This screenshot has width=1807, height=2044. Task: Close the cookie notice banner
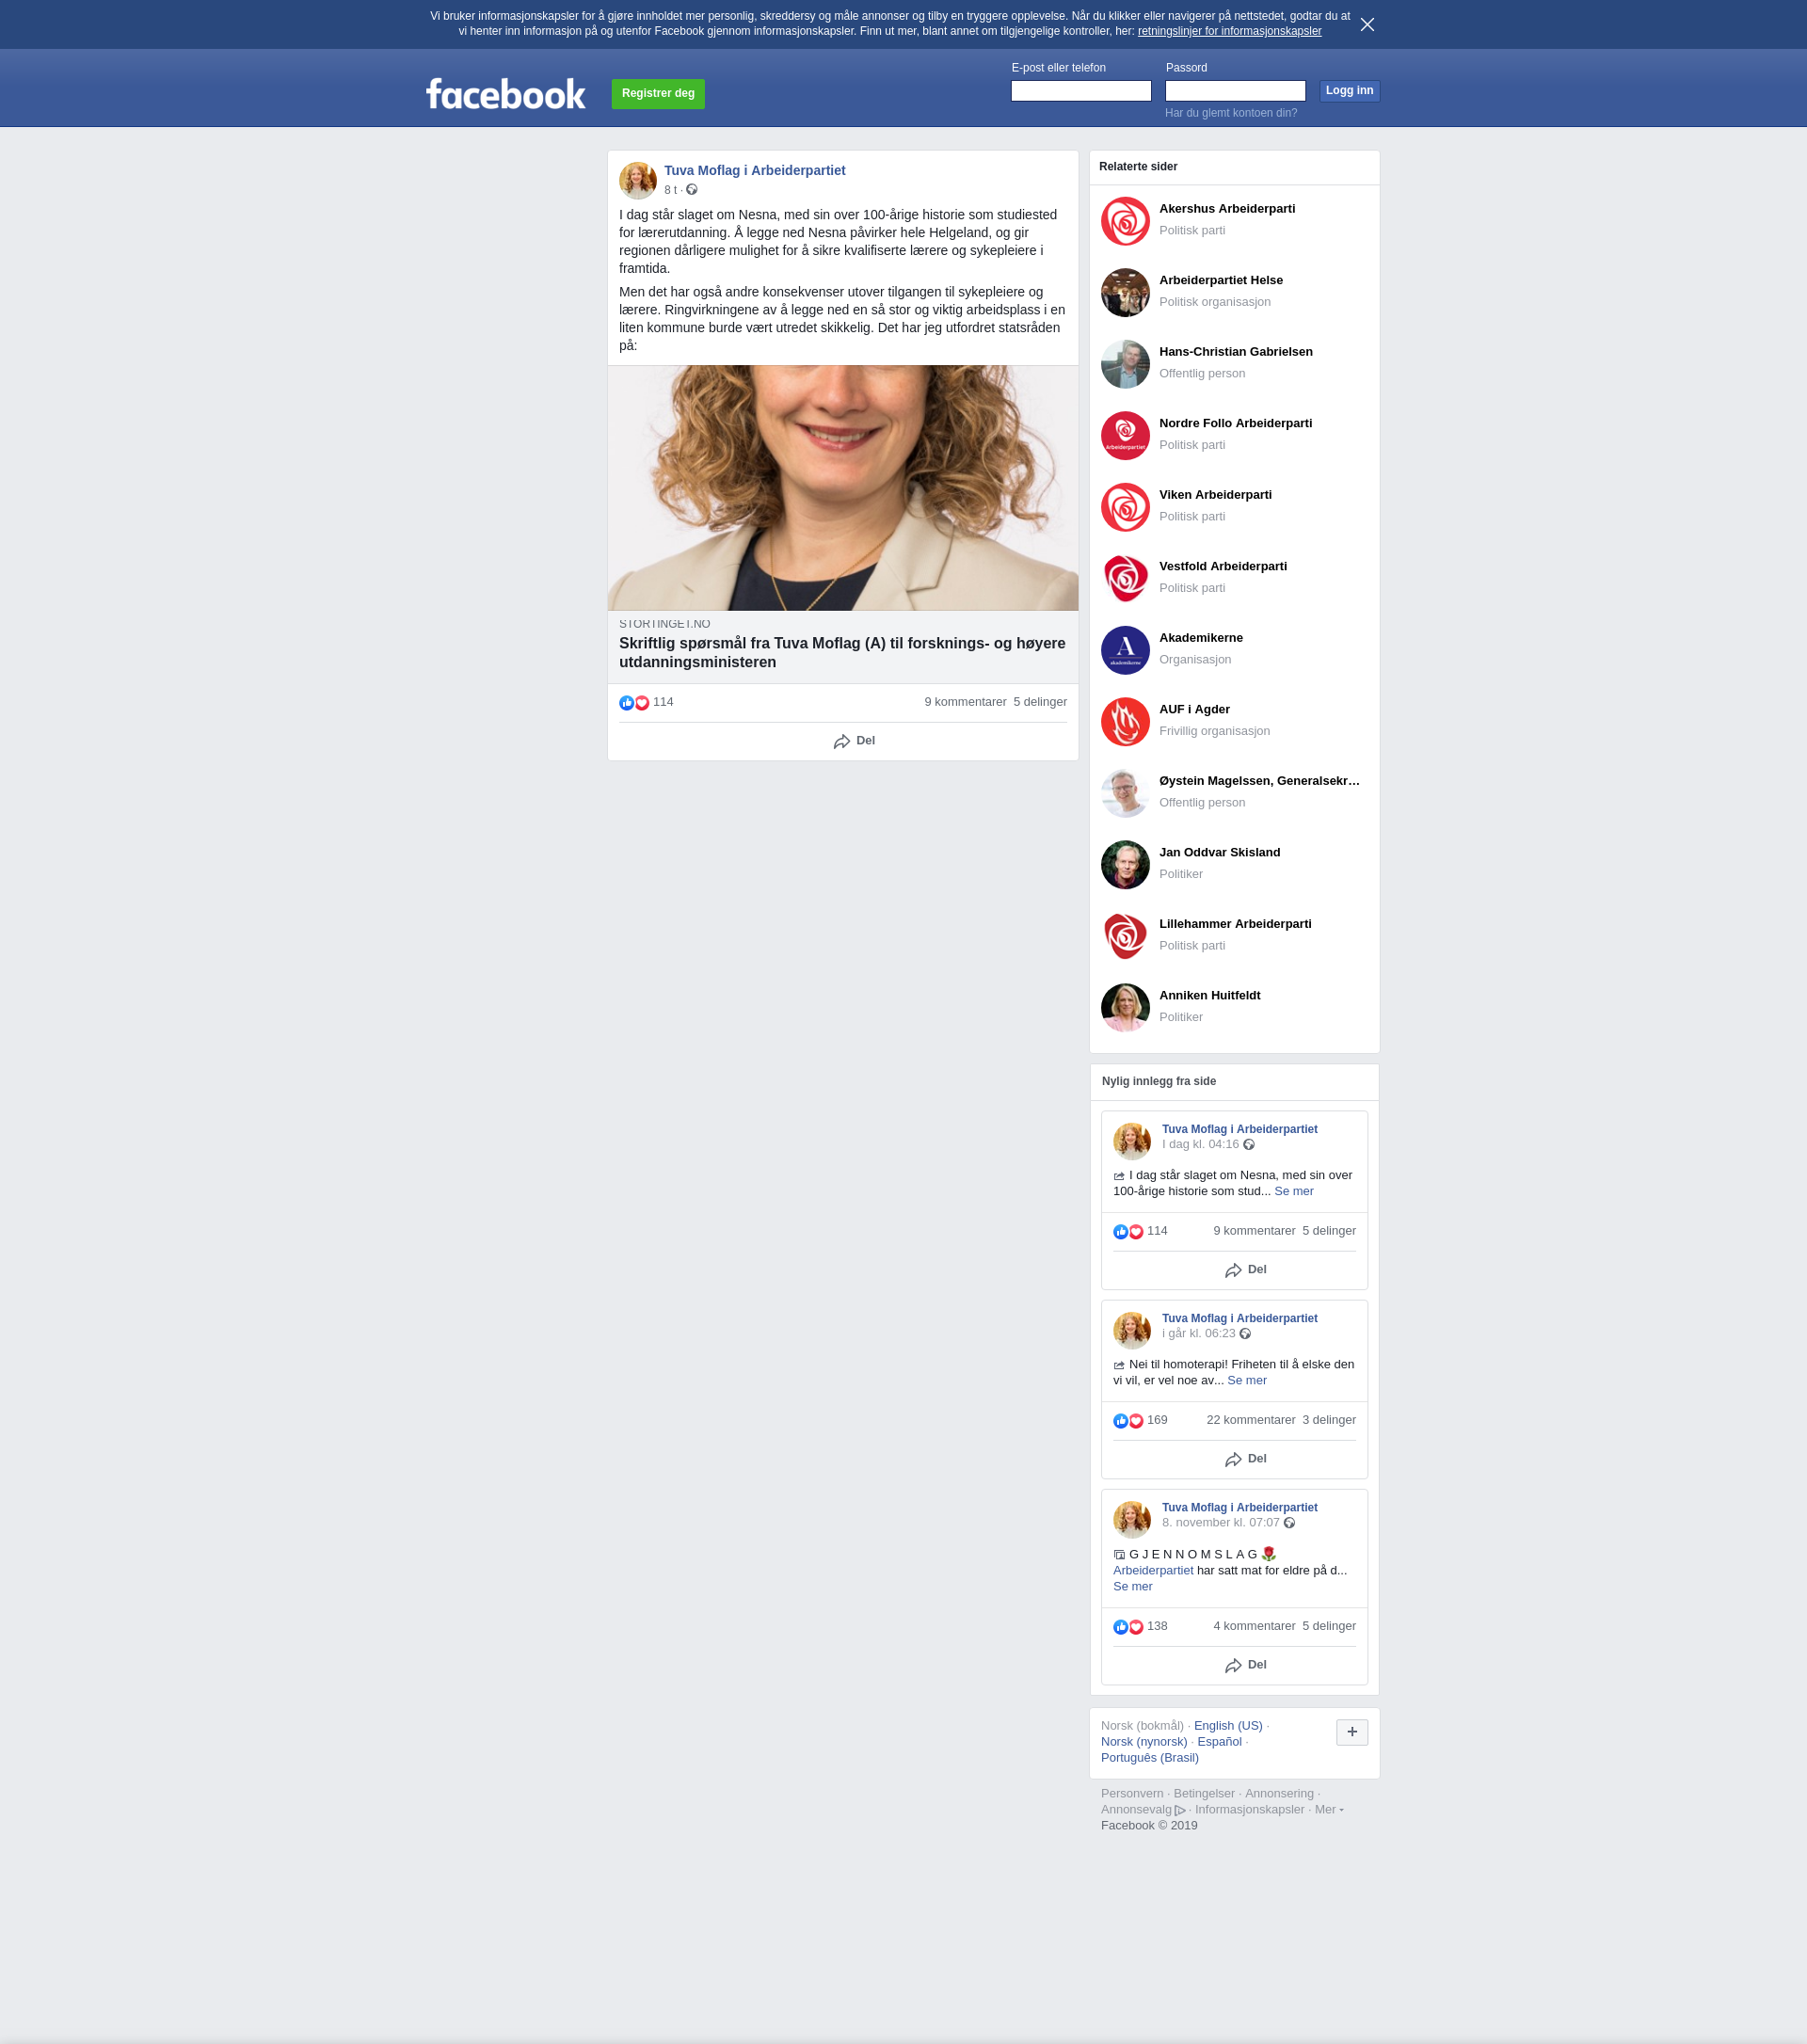click(x=1367, y=24)
